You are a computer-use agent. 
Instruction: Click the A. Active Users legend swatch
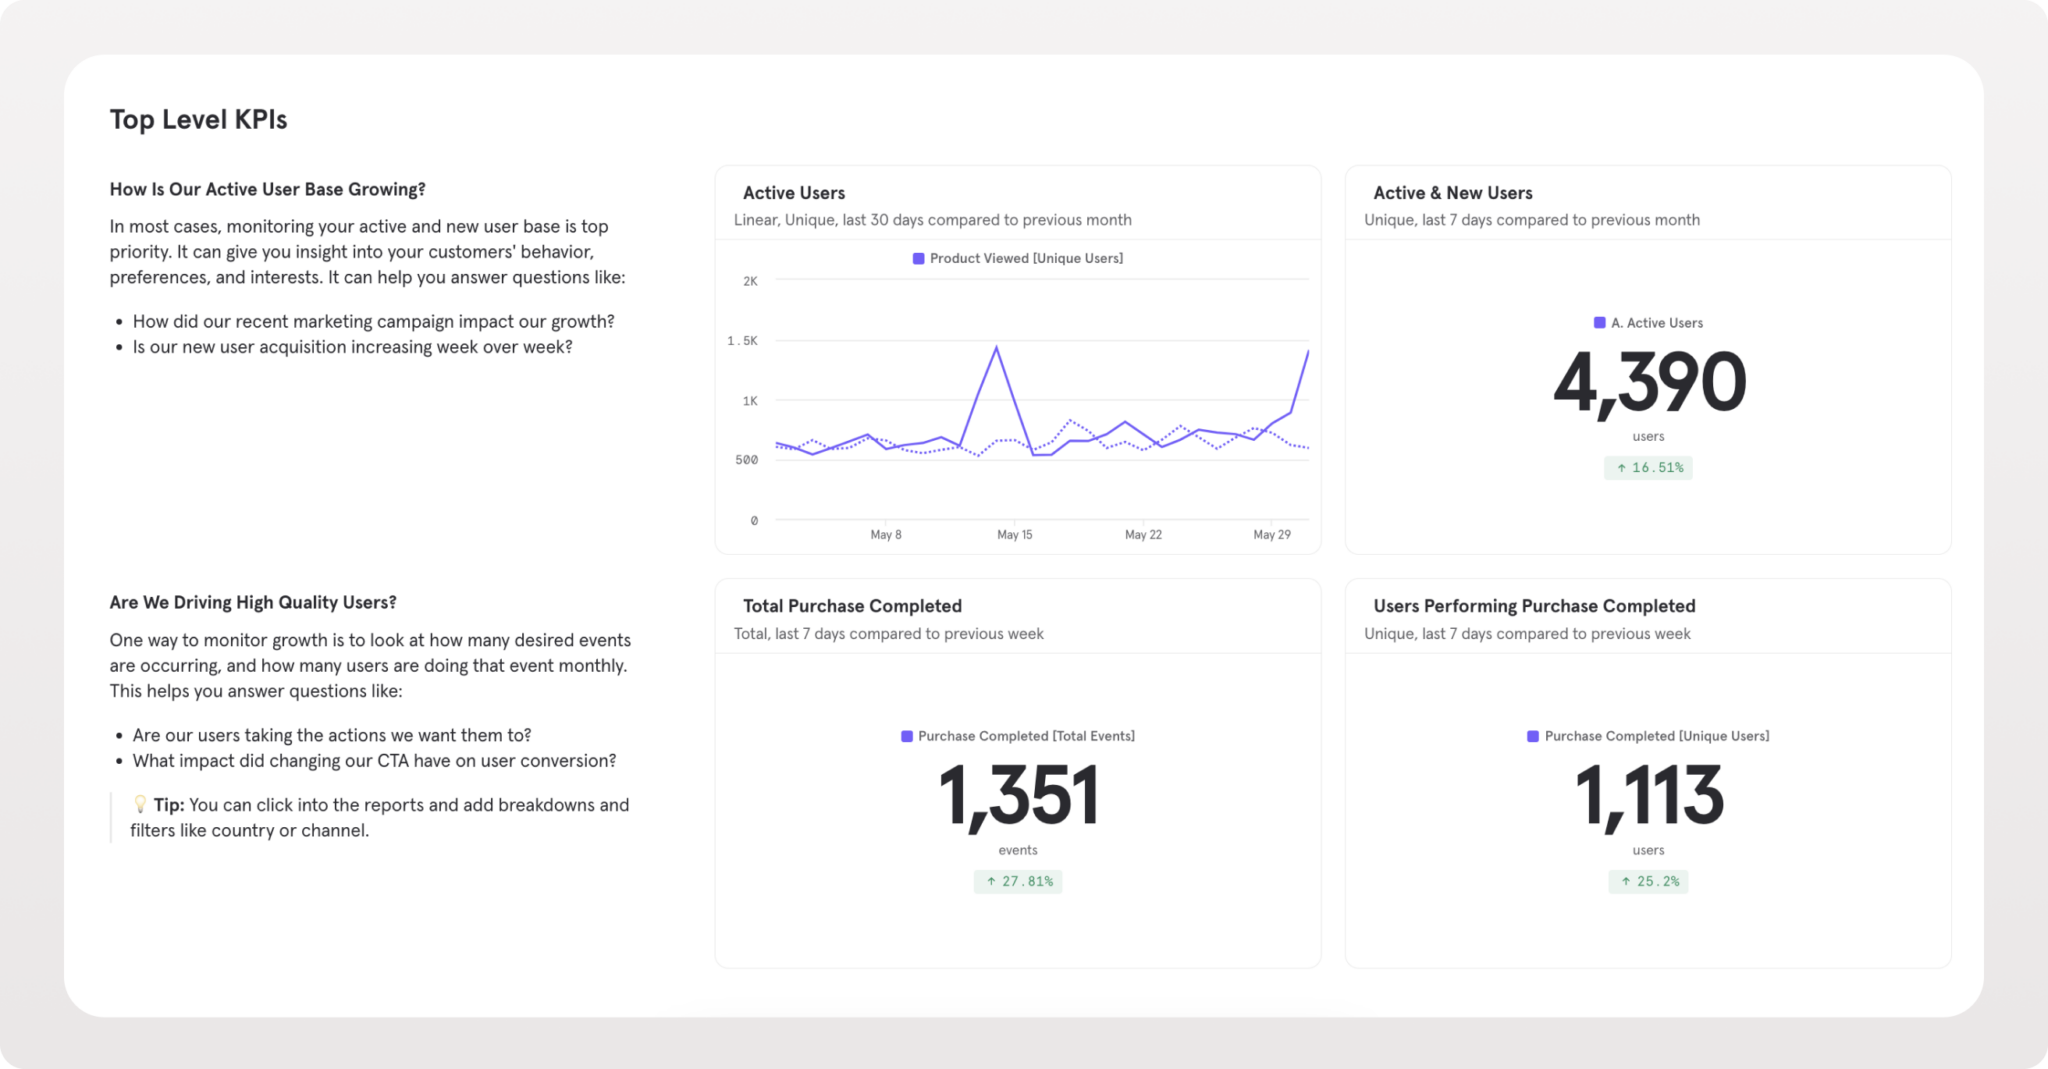coord(1599,323)
